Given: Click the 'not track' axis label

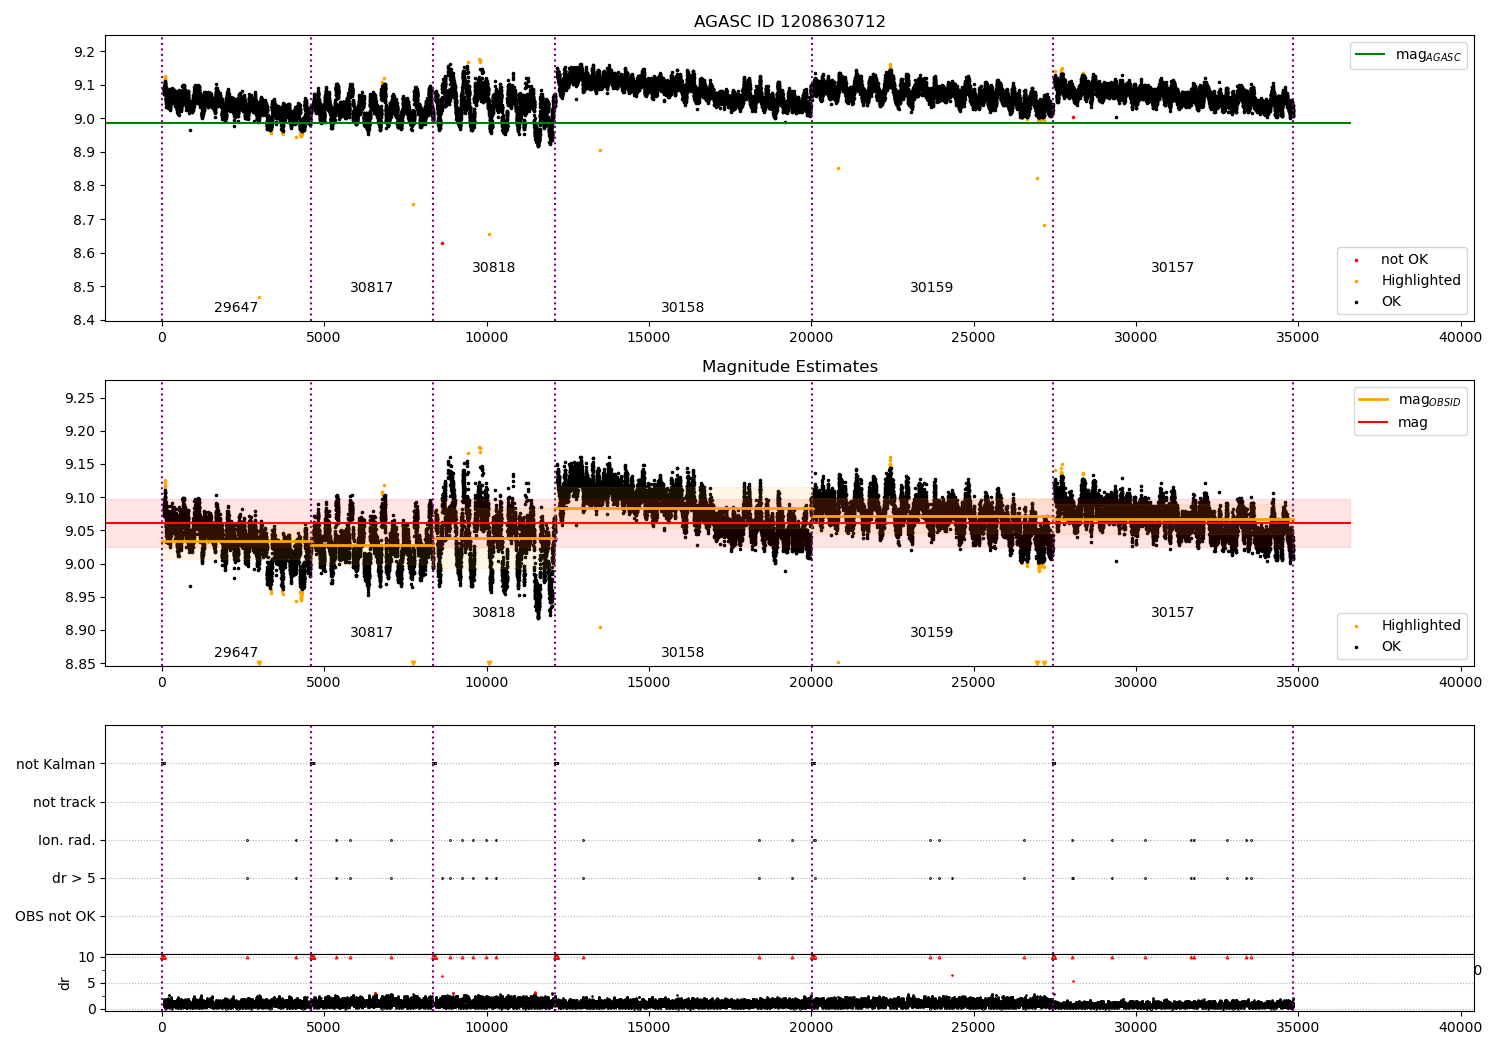Looking at the screenshot, I should (x=64, y=803).
